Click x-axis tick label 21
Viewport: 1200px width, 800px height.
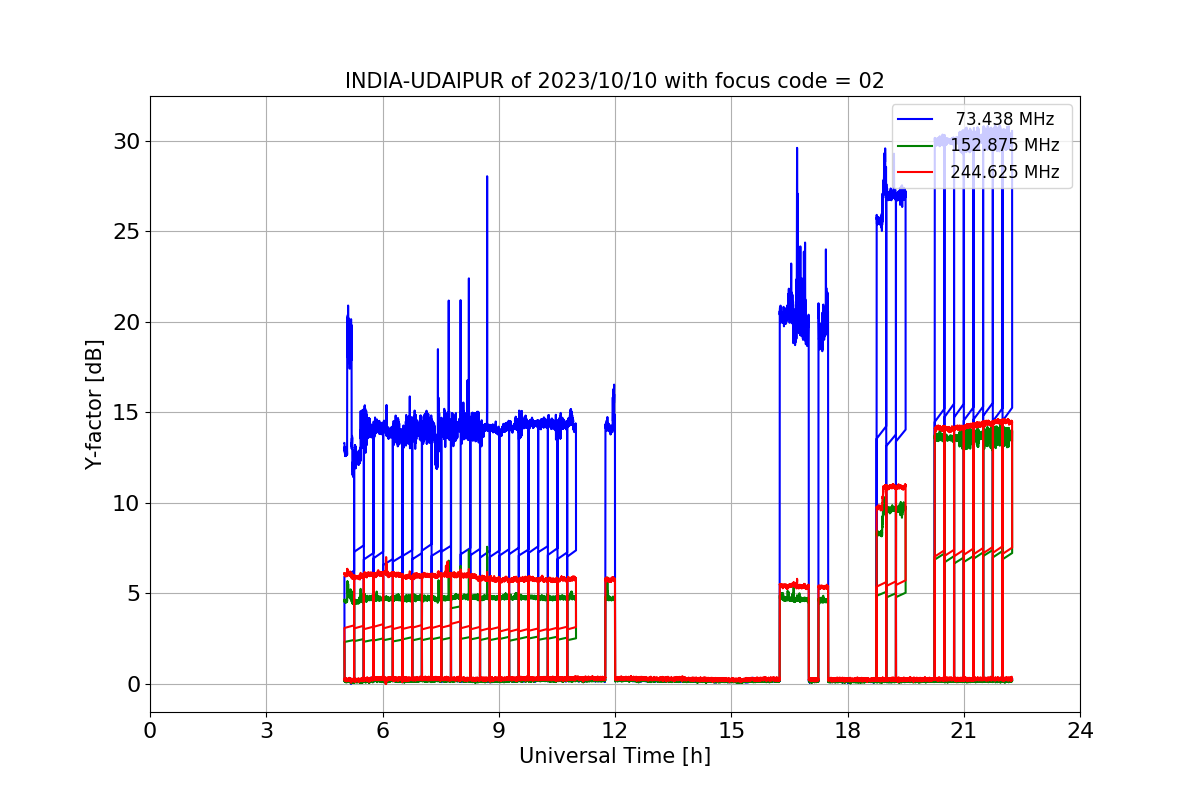(964, 730)
